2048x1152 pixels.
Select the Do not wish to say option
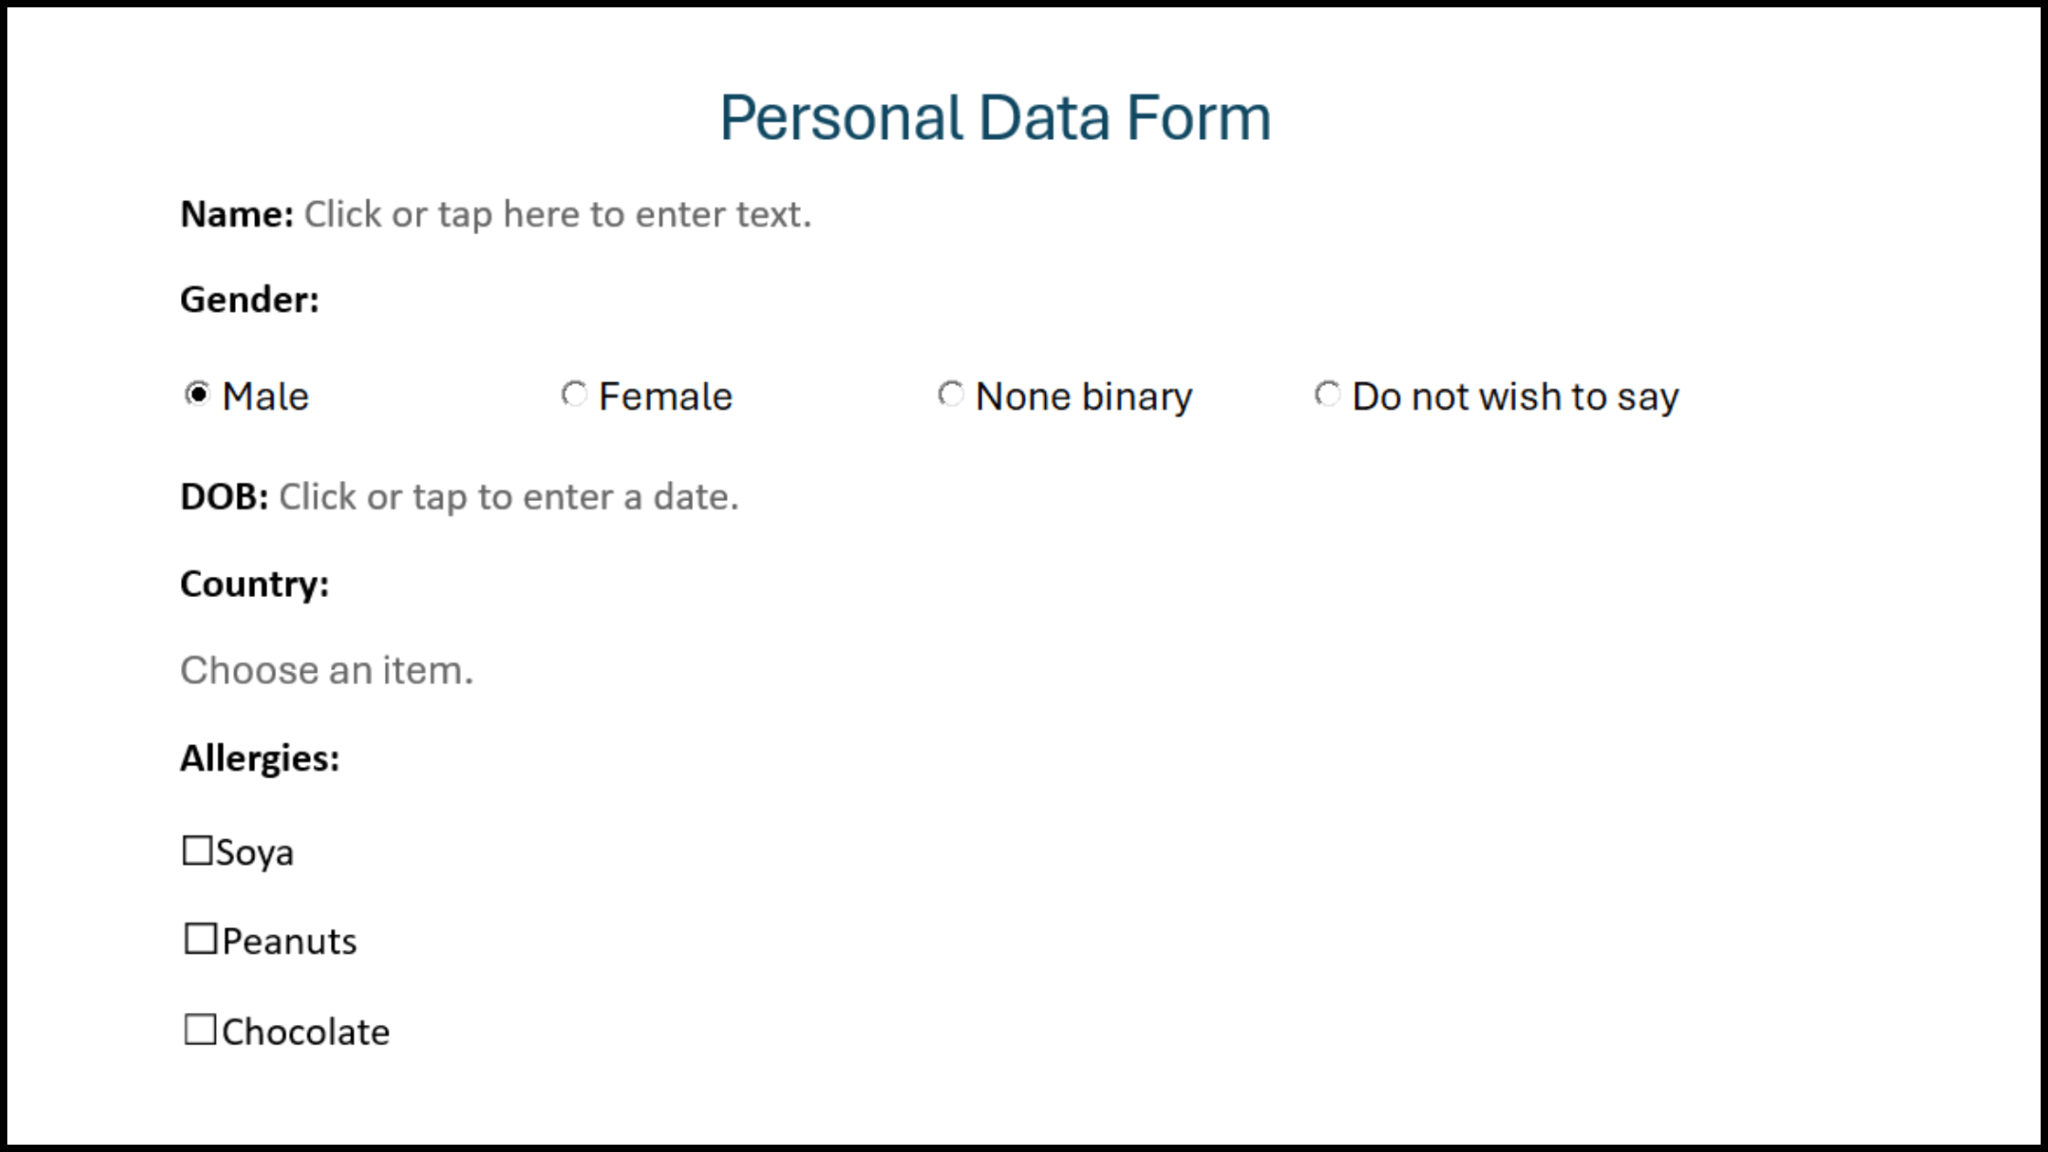(1327, 396)
